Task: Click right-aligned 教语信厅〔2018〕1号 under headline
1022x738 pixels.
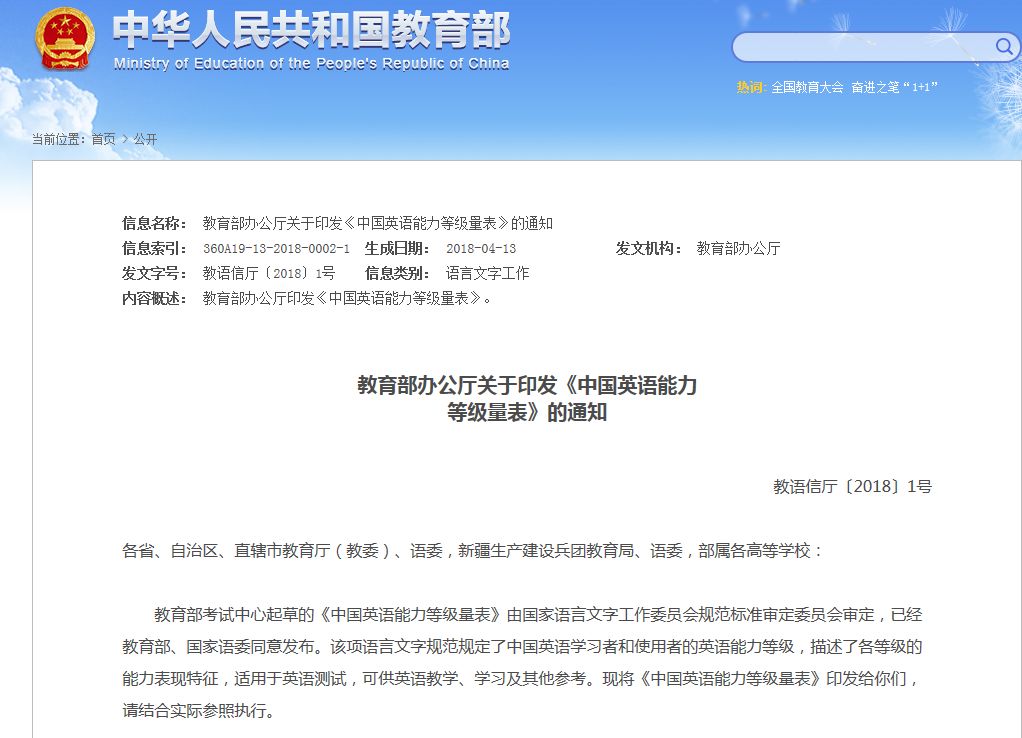Action: click(x=853, y=486)
